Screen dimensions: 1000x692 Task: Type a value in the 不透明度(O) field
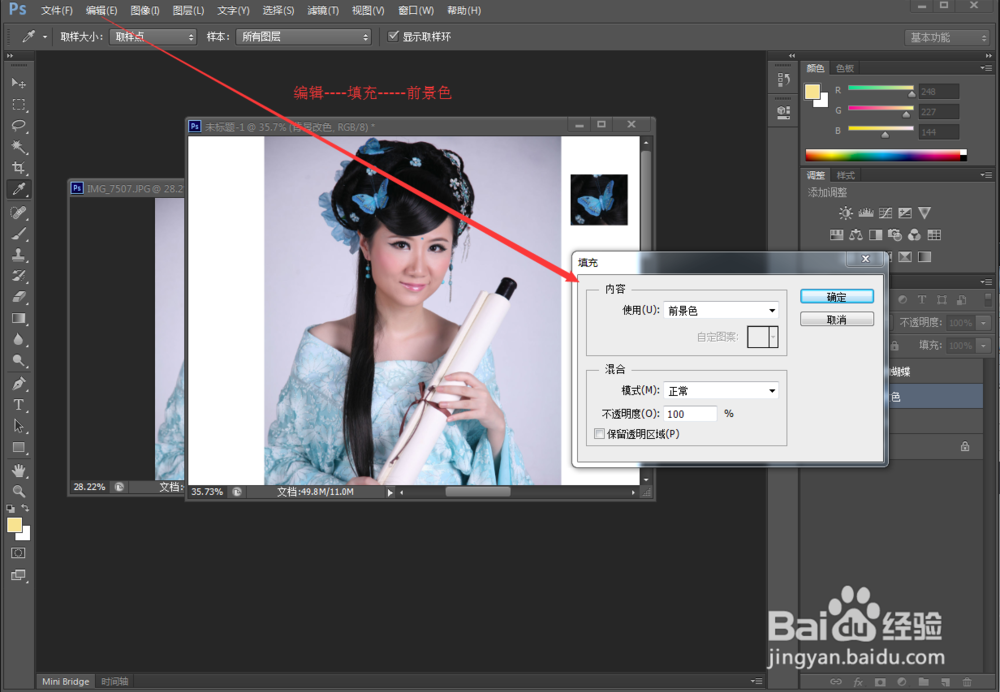point(689,413)
